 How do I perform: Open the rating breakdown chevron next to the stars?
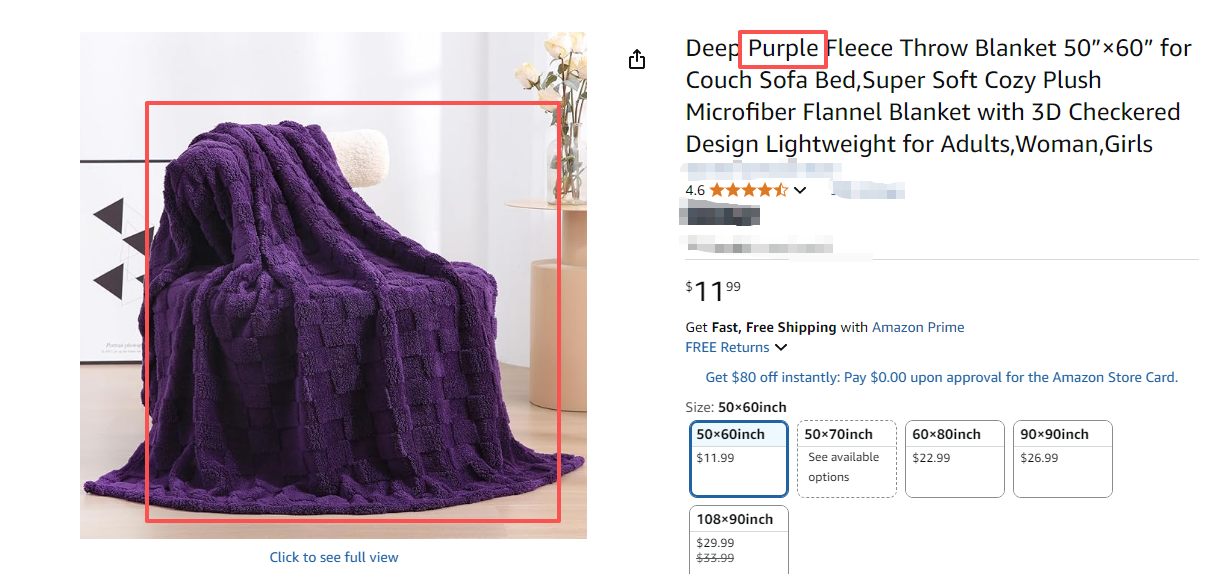tap(800, 190)
